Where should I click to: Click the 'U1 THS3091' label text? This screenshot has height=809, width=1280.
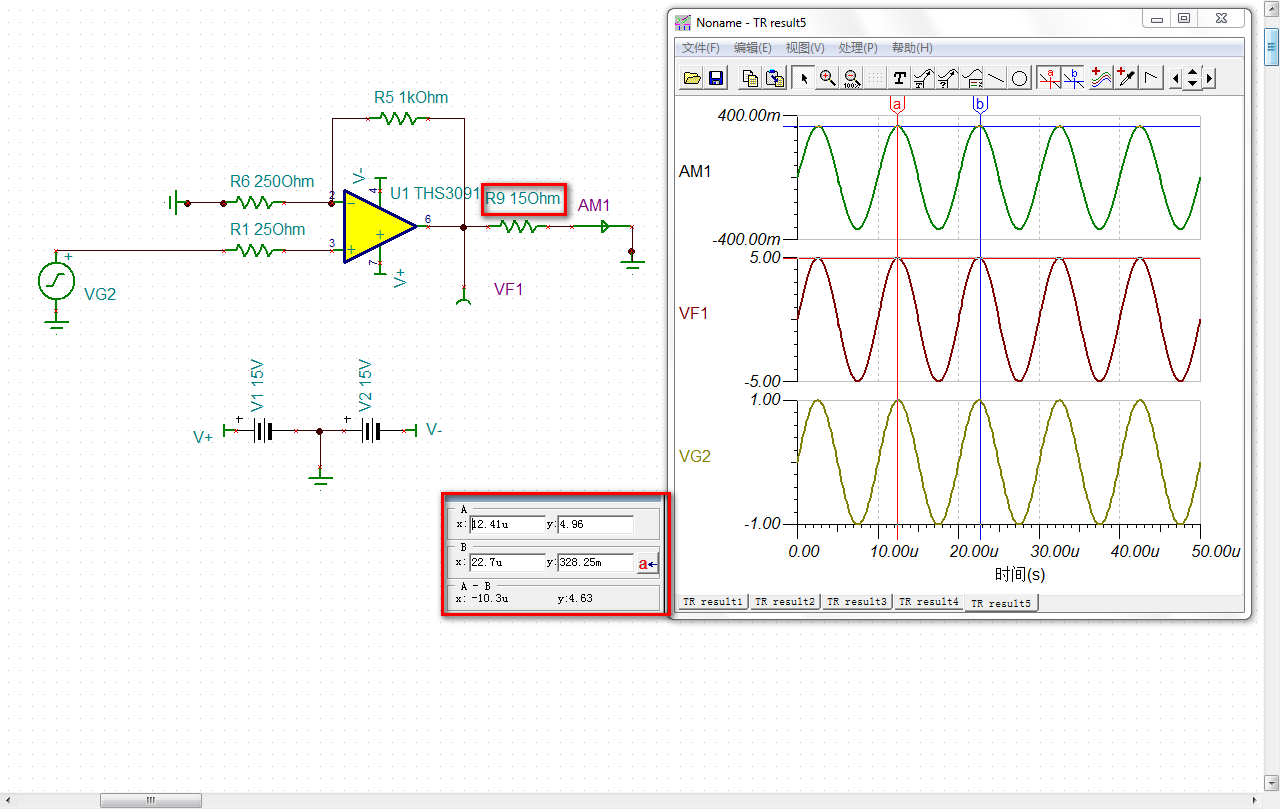coord(436,193)
